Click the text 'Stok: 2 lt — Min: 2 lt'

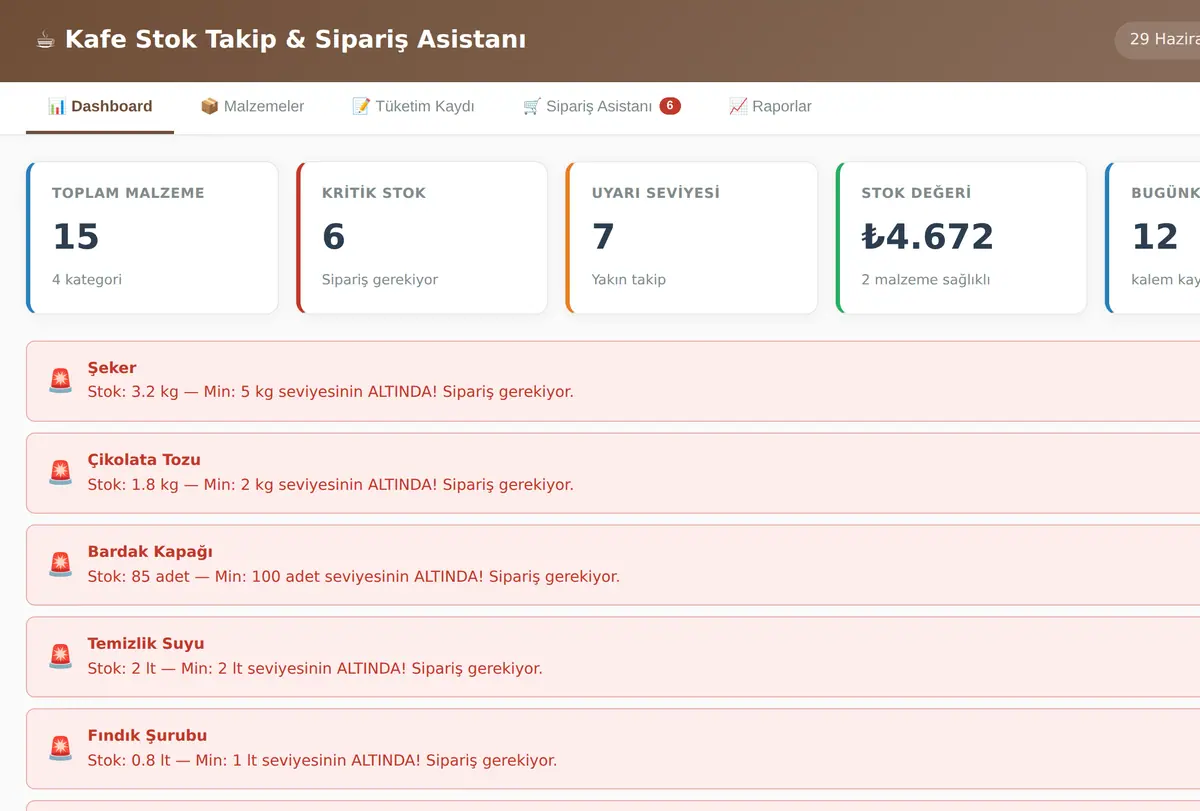(x=165, y=669)
